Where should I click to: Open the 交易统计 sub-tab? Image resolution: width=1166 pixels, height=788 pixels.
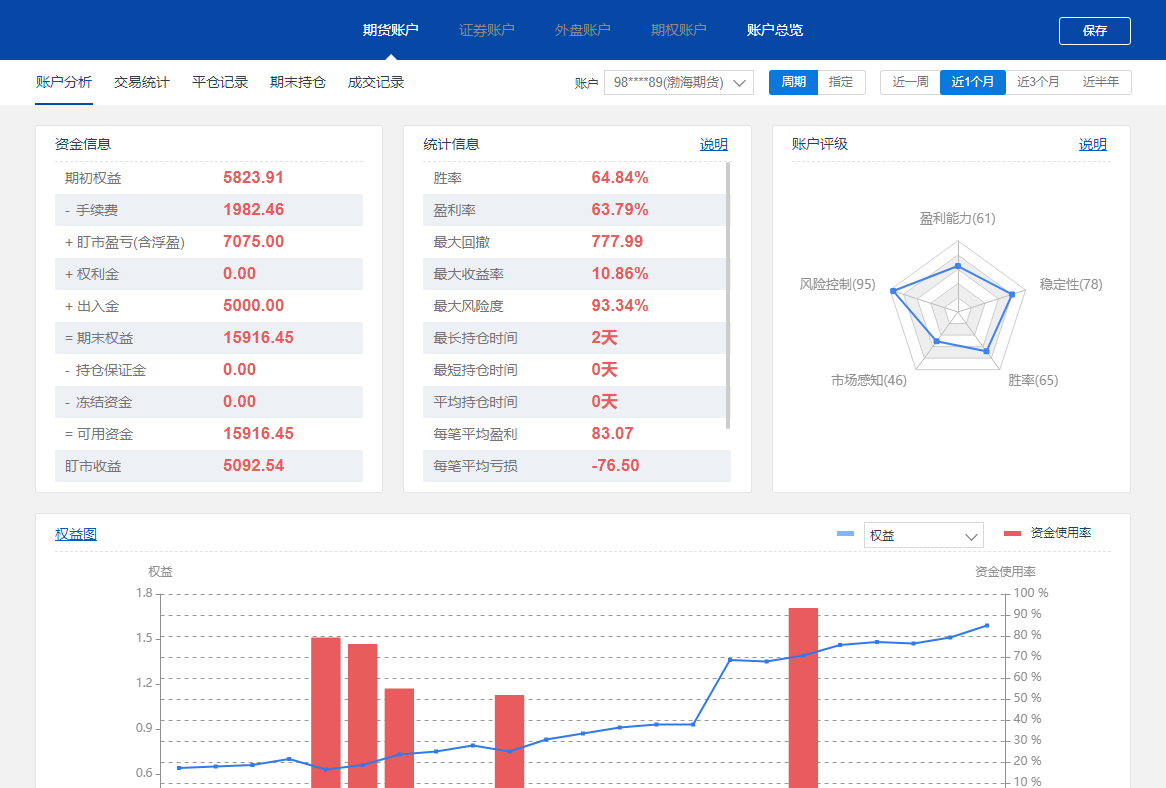click(142, 82)
